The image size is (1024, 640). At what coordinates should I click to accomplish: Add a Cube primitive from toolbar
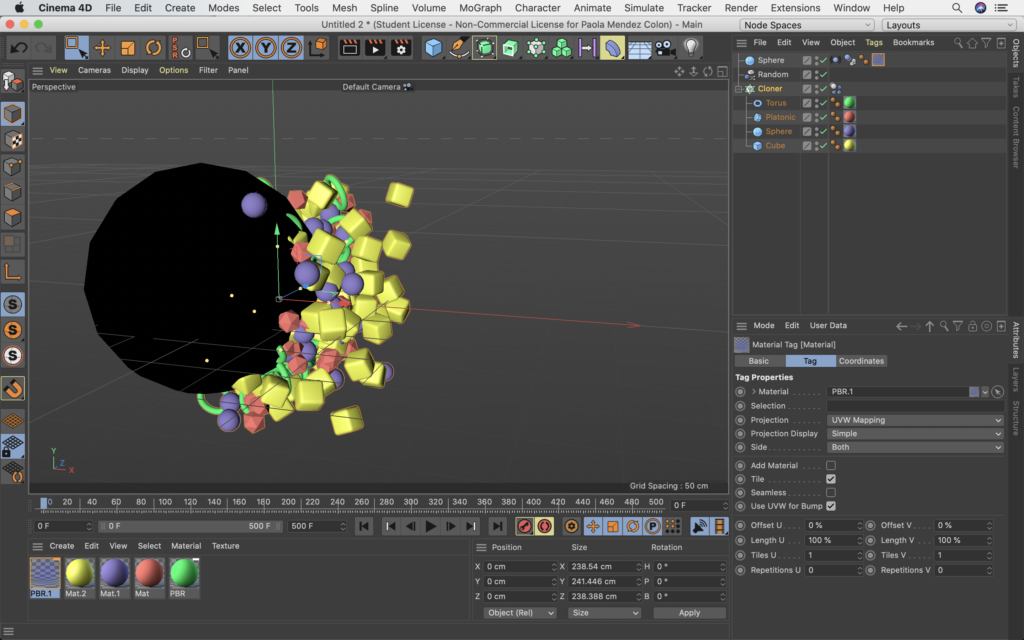433,47
